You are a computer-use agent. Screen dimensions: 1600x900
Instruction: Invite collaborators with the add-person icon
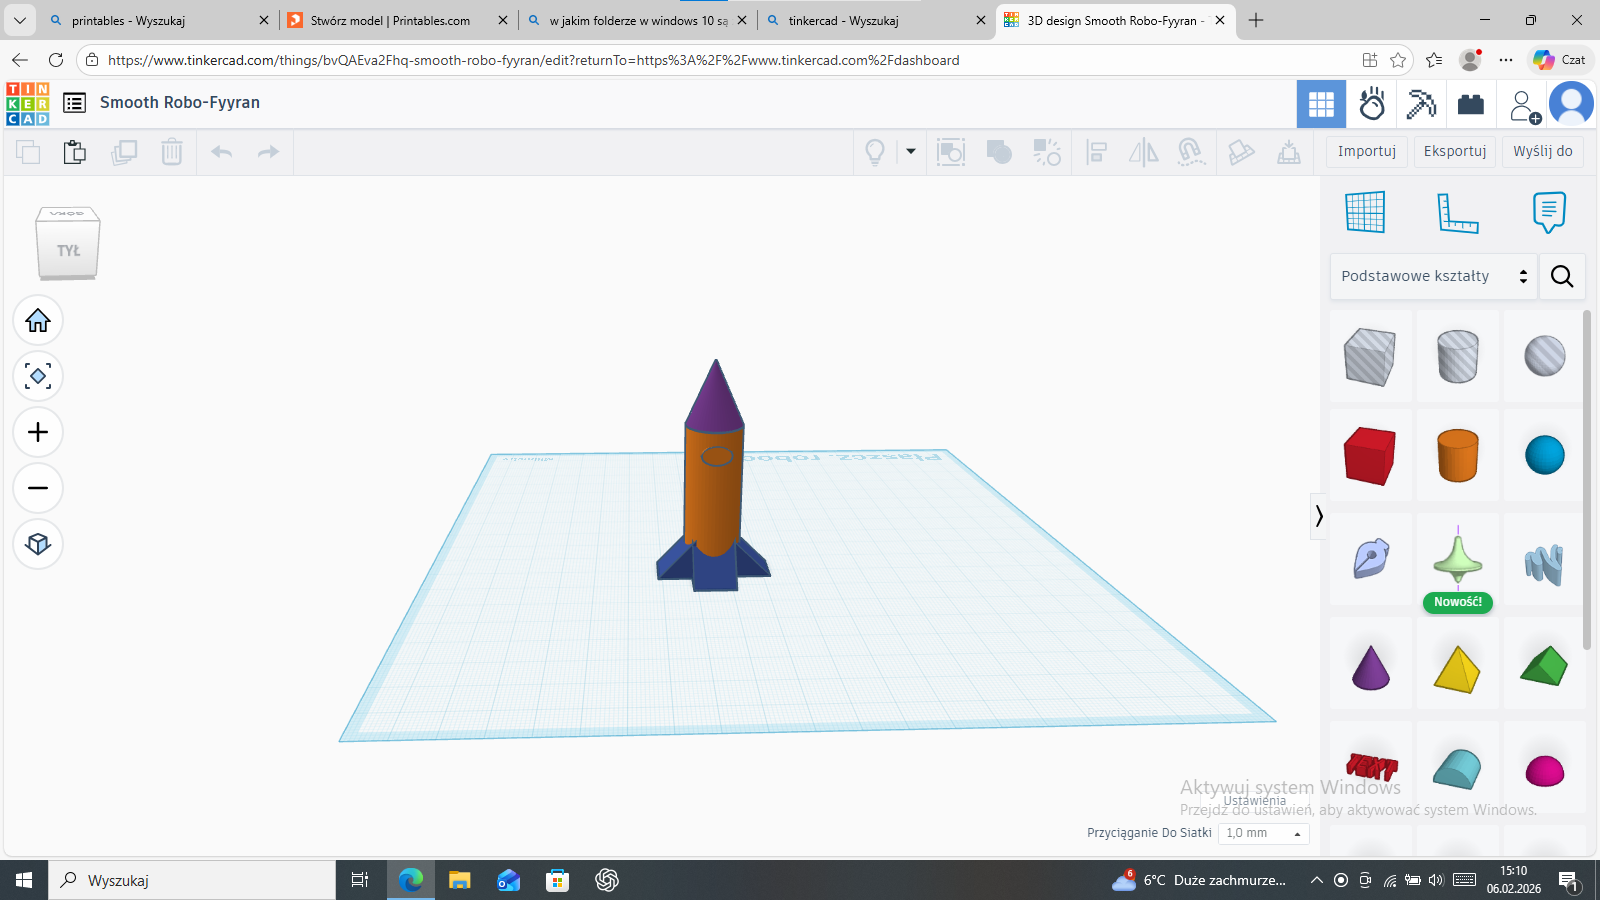(1525, 106)
